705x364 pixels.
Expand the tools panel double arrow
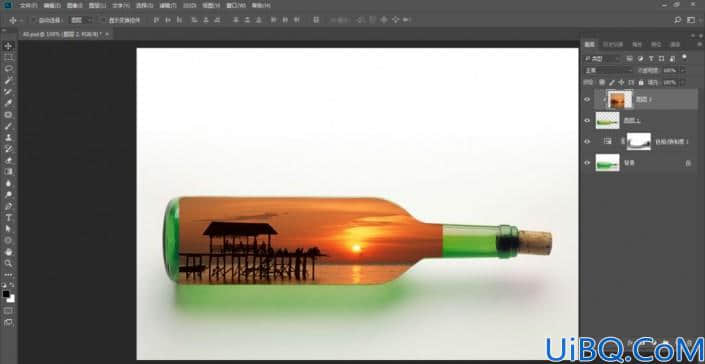[4, 31]
